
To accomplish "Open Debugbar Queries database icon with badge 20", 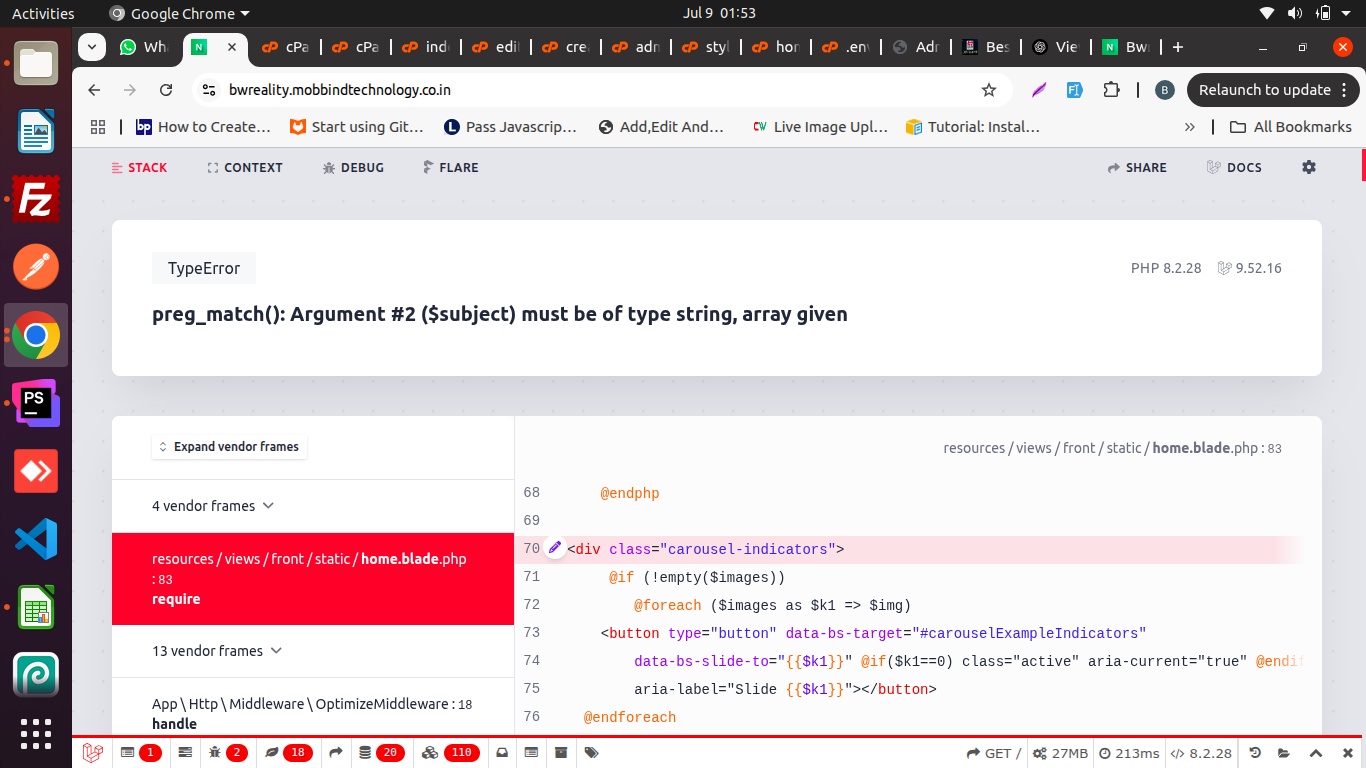I will coord(380,753).
